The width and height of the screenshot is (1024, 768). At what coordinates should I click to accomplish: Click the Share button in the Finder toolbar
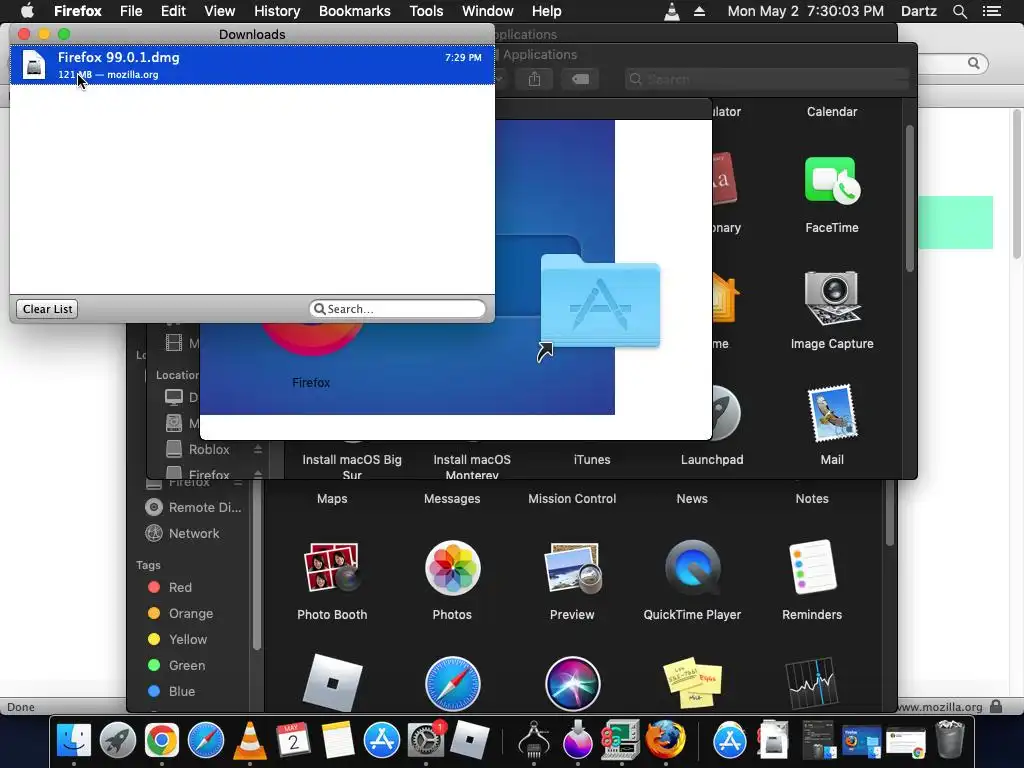tap(534, 79)
